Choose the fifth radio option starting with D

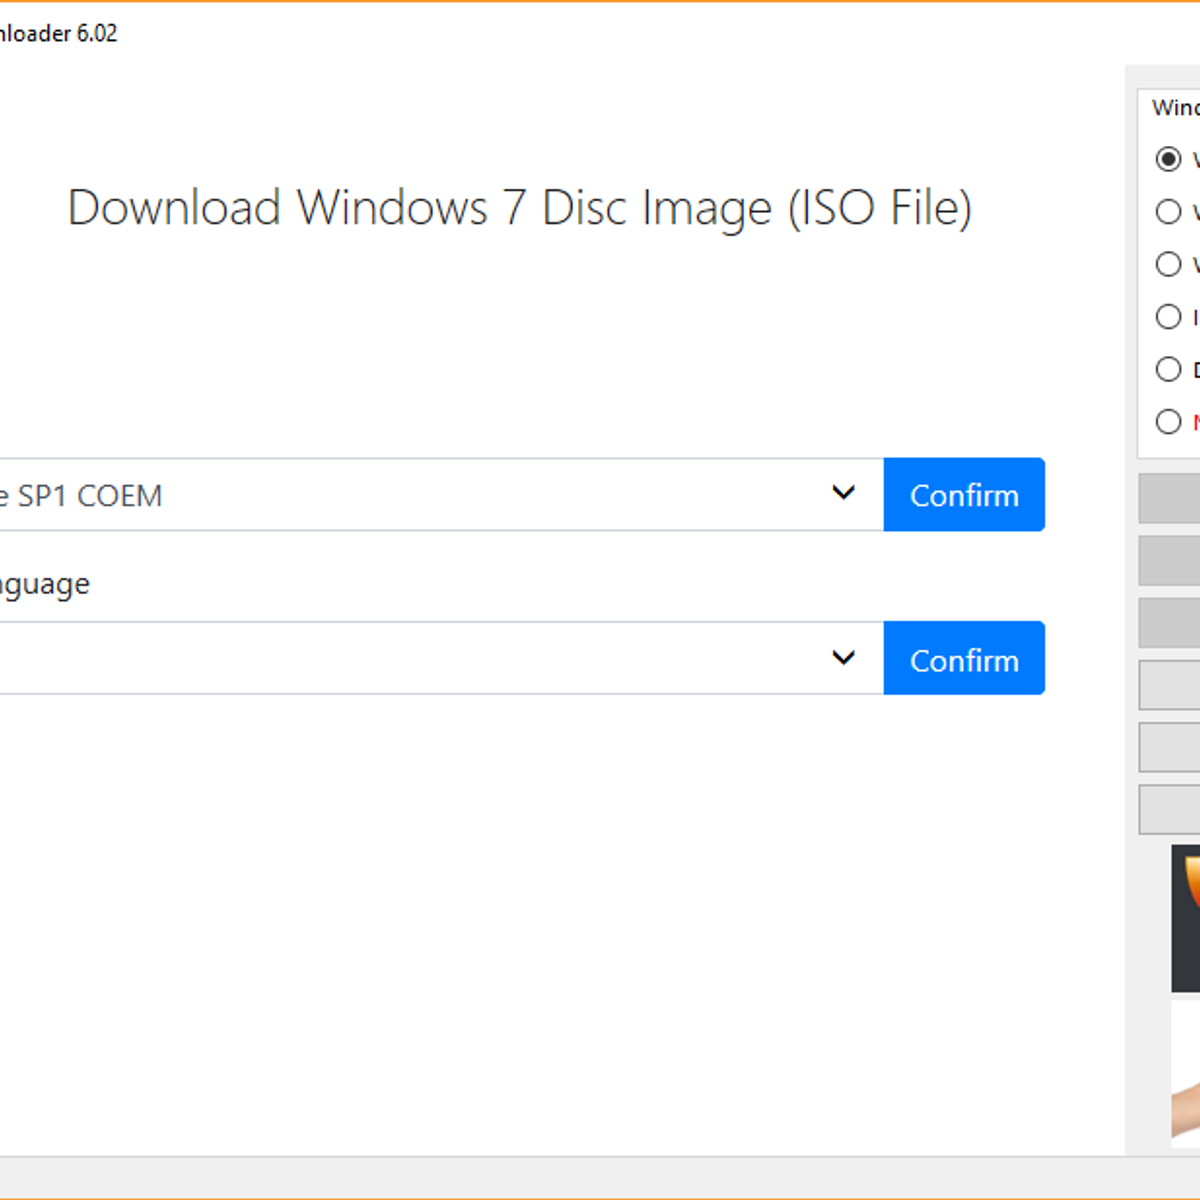(x=1168, y=369)
